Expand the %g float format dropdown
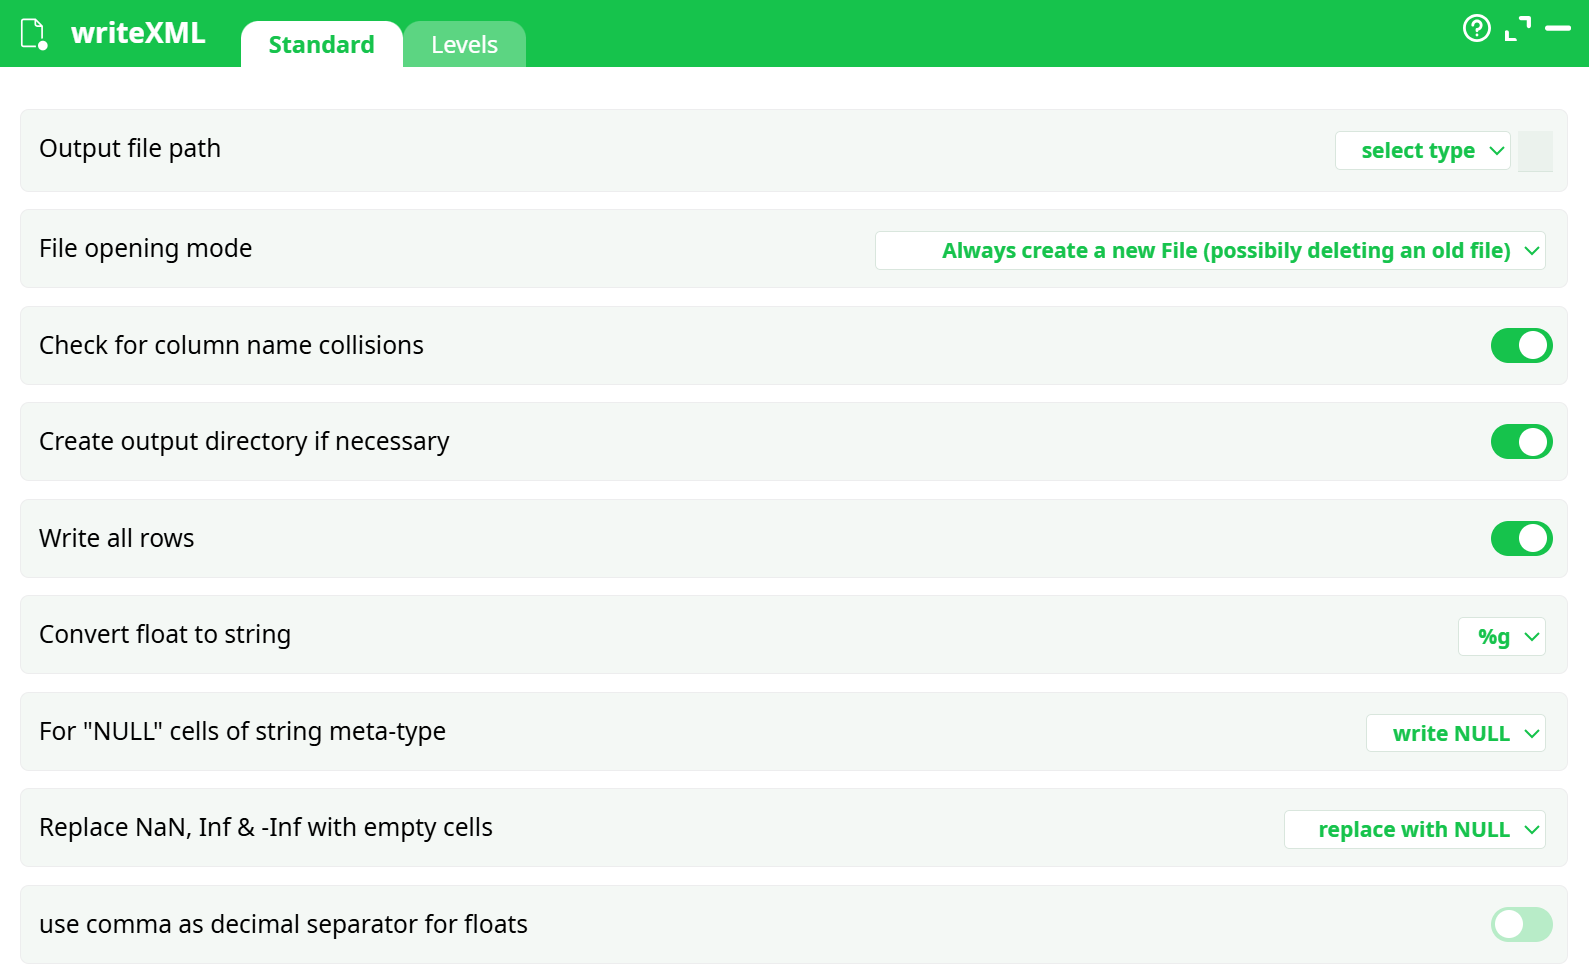 pos(1501,637)
